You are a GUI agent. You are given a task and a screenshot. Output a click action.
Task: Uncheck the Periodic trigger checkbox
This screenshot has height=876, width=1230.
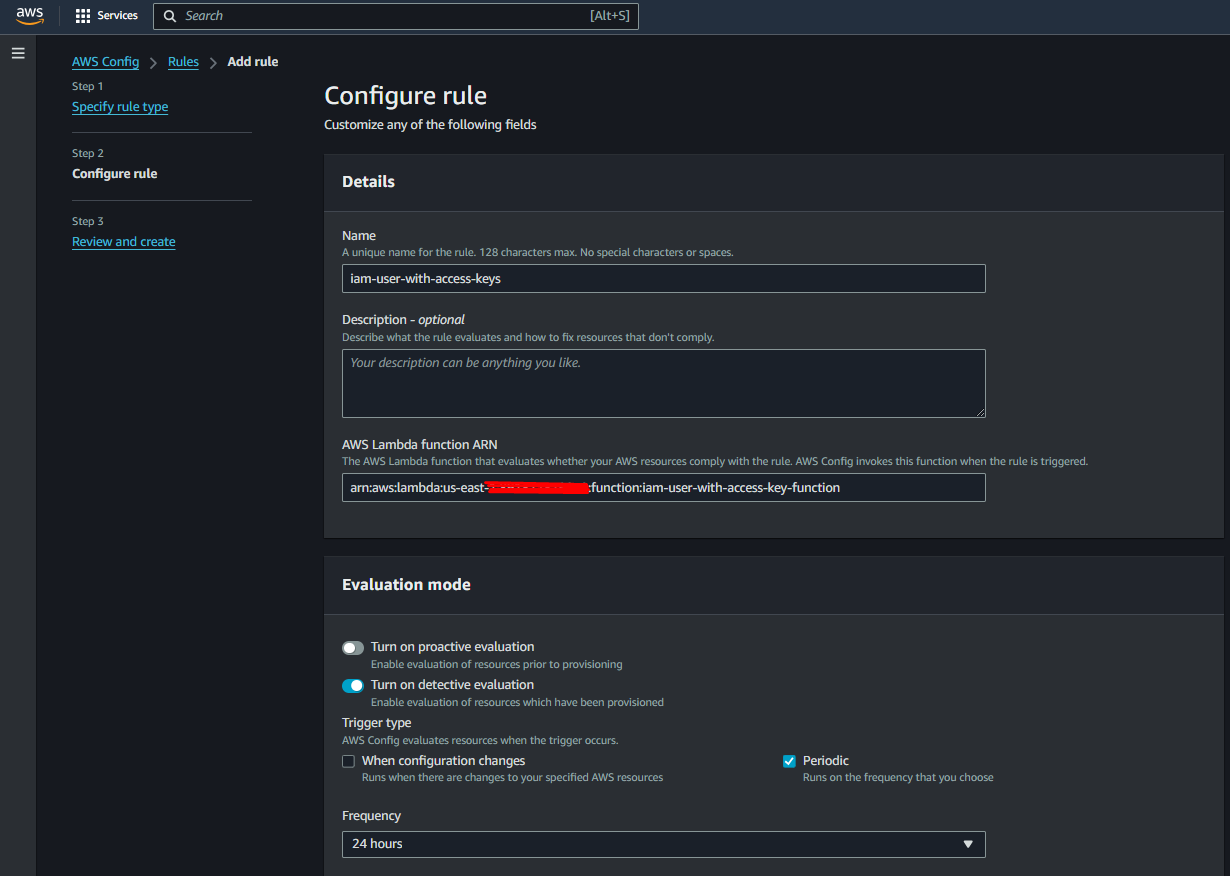click(789, 761)
